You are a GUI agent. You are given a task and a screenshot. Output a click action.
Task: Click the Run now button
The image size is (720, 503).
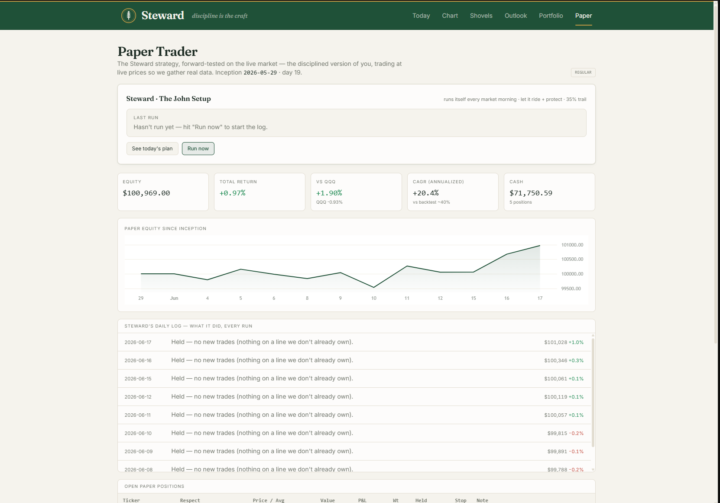[198, 148]
